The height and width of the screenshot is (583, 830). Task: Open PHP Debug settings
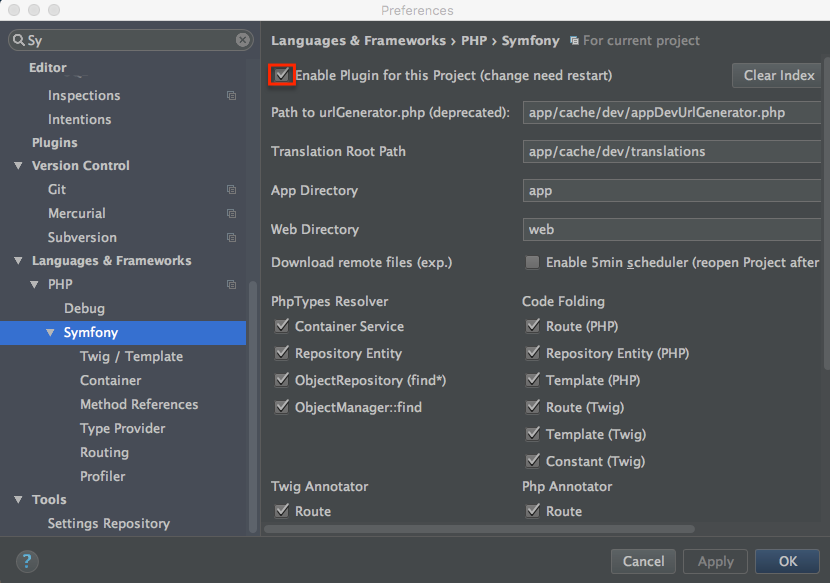(84, 309)
